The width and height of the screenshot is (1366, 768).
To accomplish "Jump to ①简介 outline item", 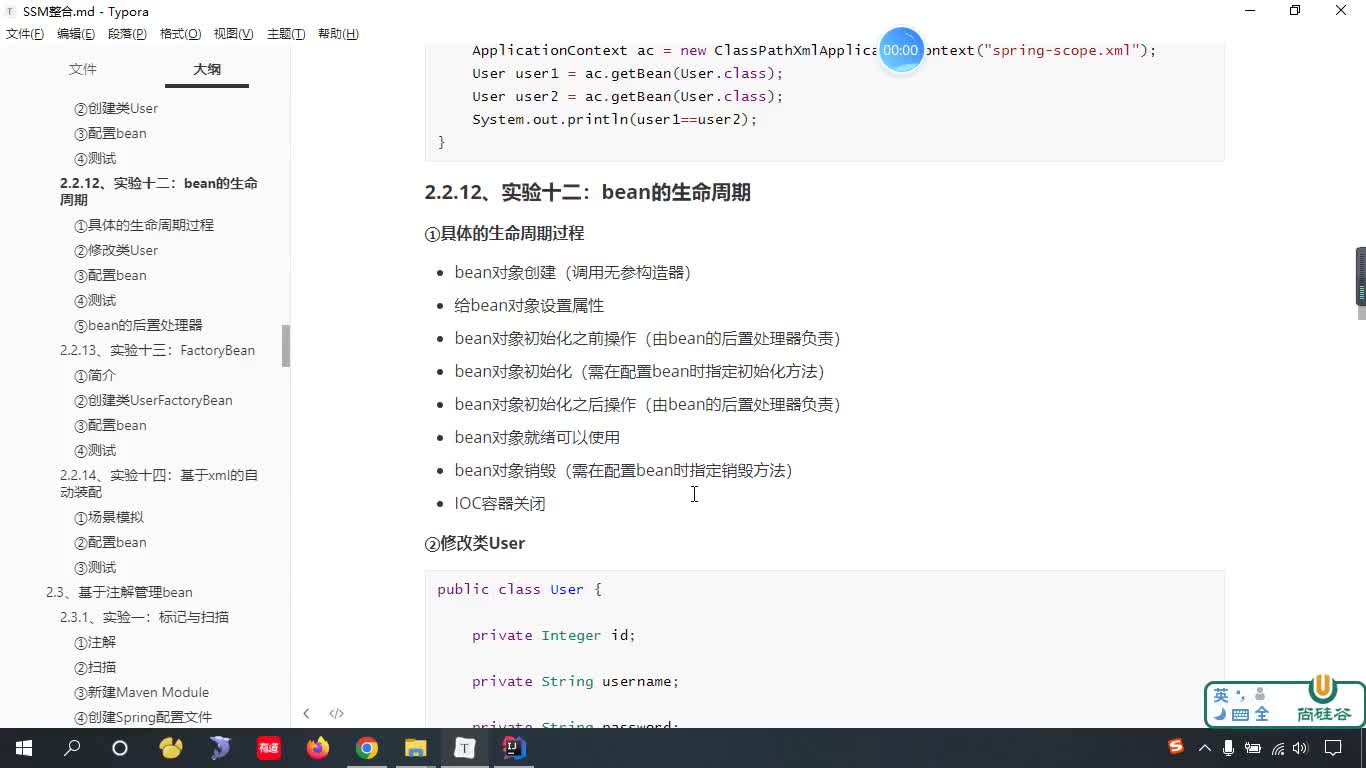I will click(x=95, y=375).
